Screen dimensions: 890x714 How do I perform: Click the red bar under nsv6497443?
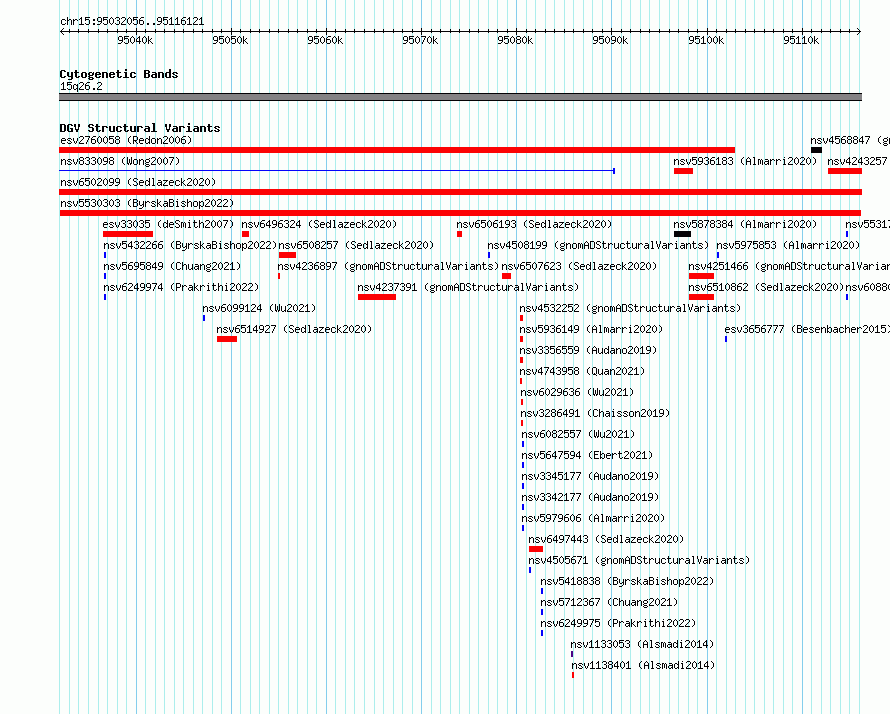[536, 549]
